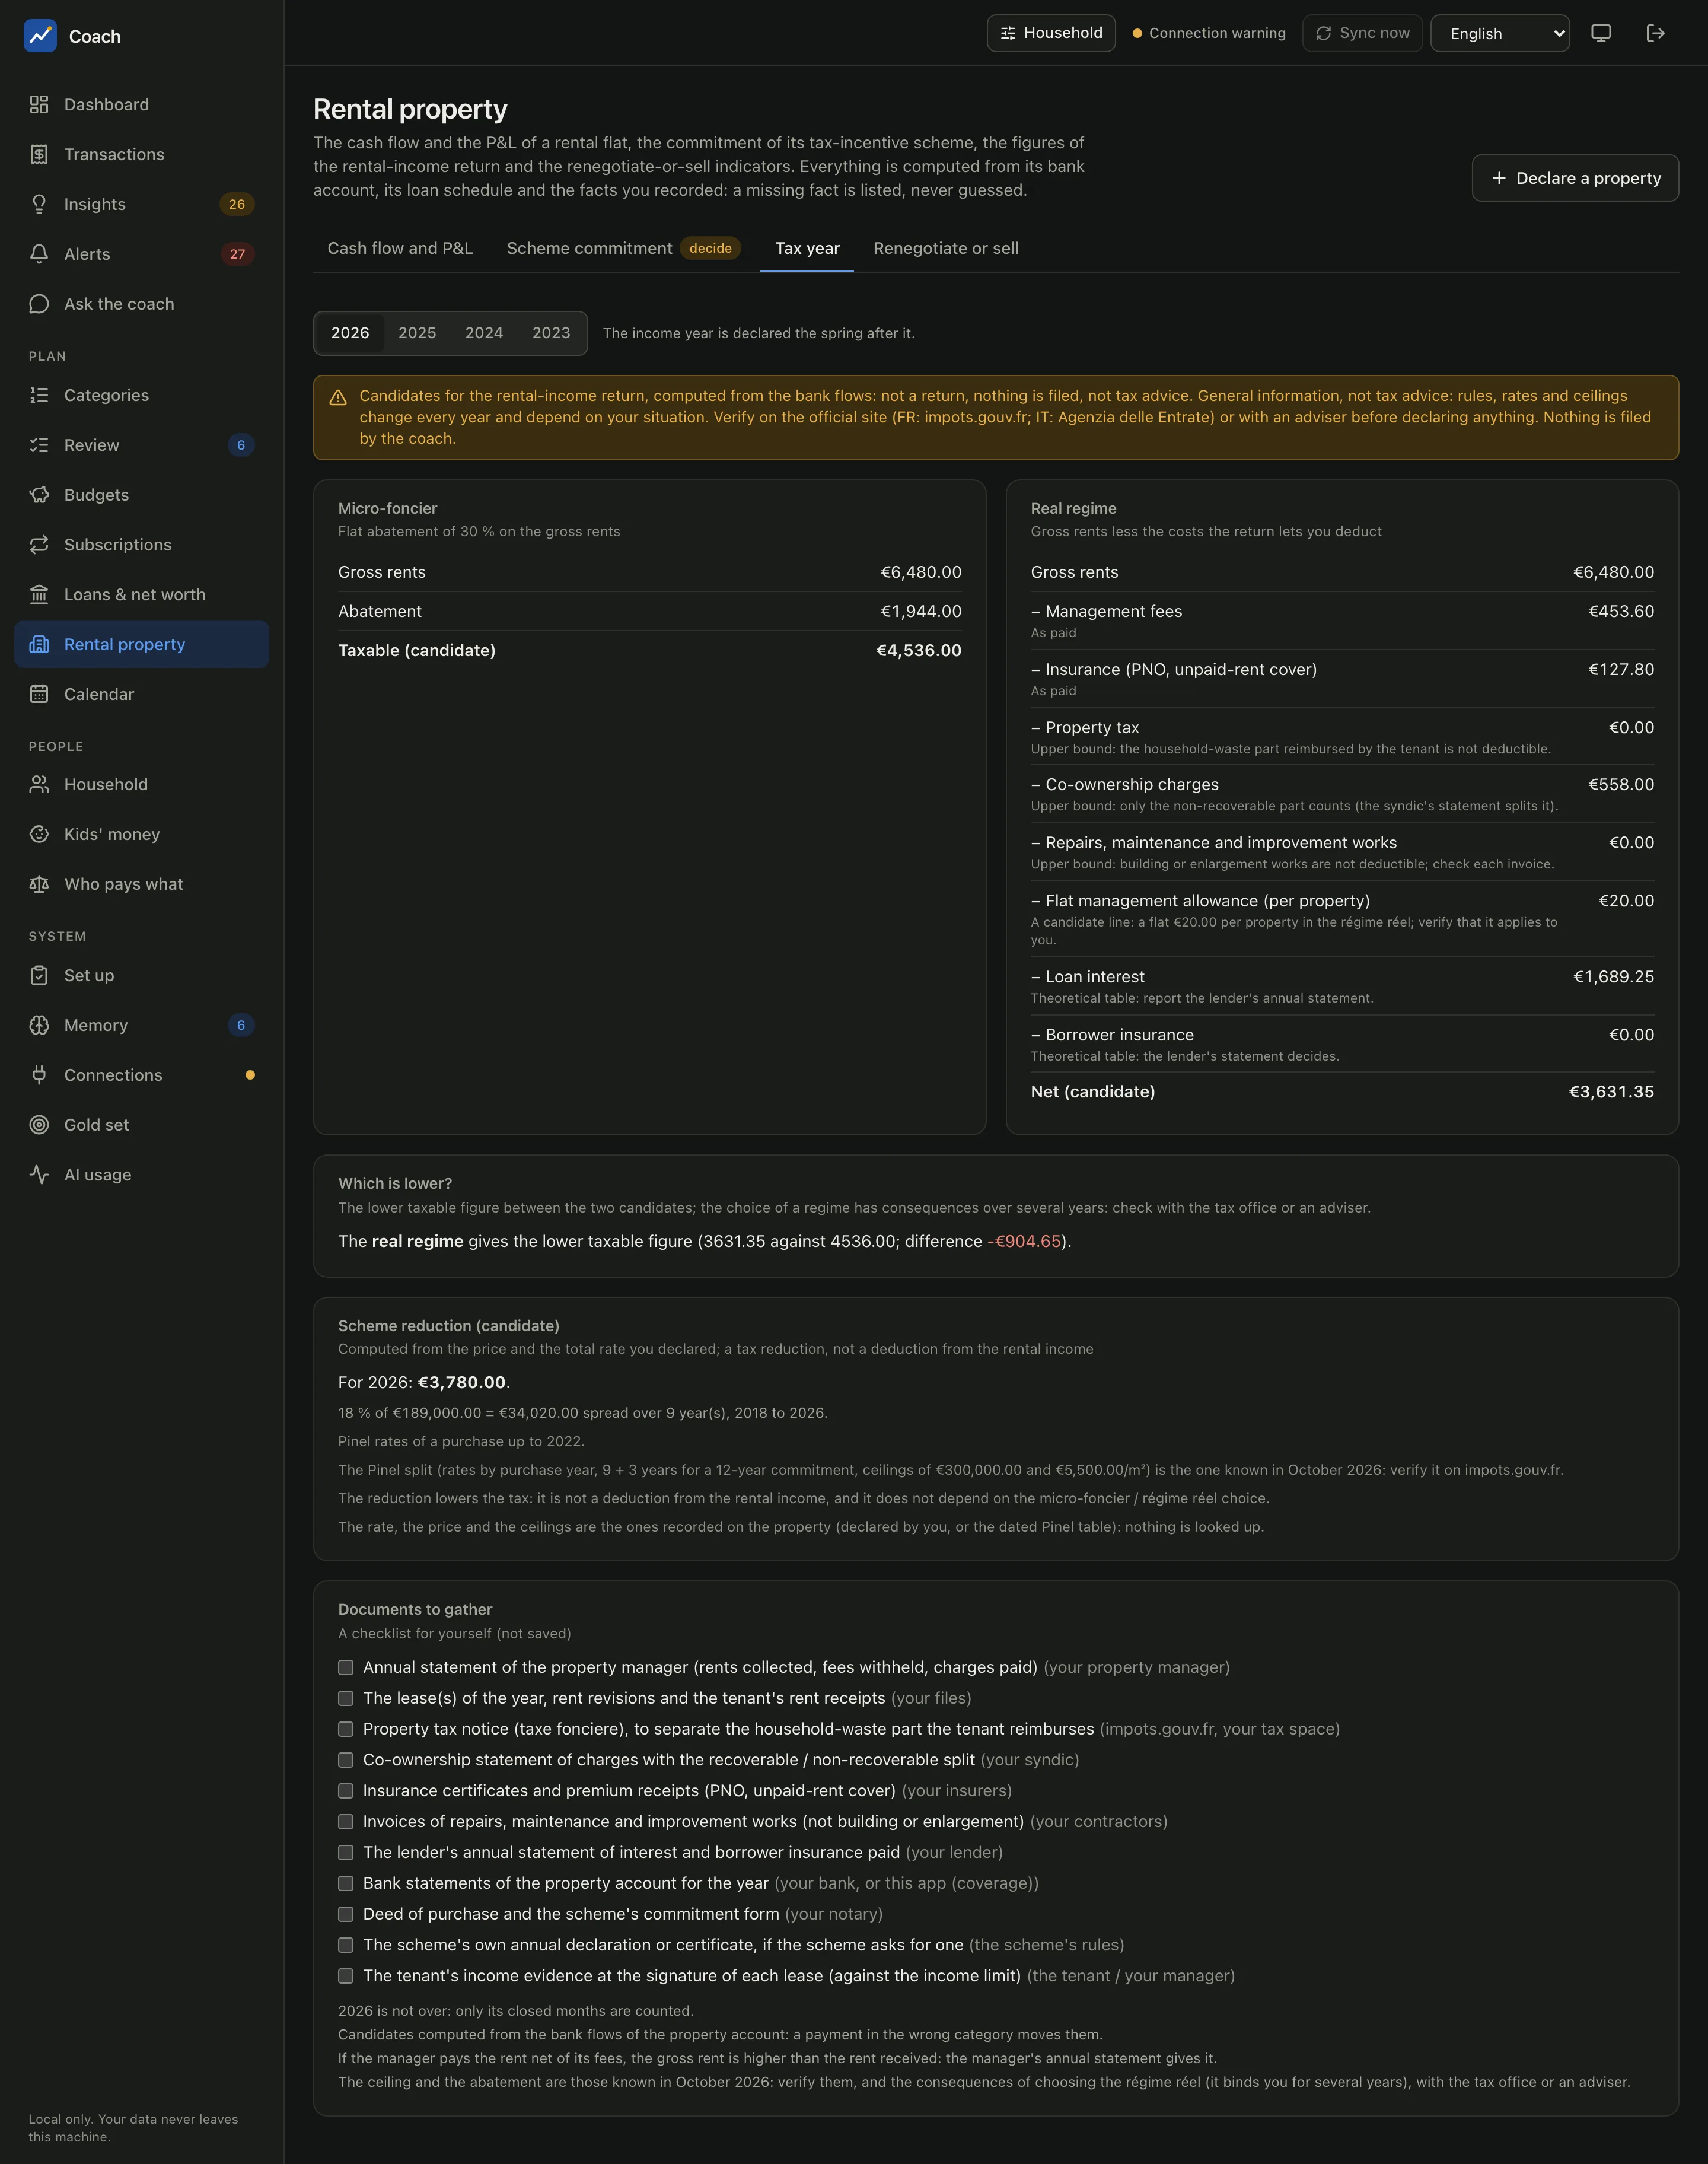
Task: Check annual statement of property manager
Action: tap(346, 1667)
